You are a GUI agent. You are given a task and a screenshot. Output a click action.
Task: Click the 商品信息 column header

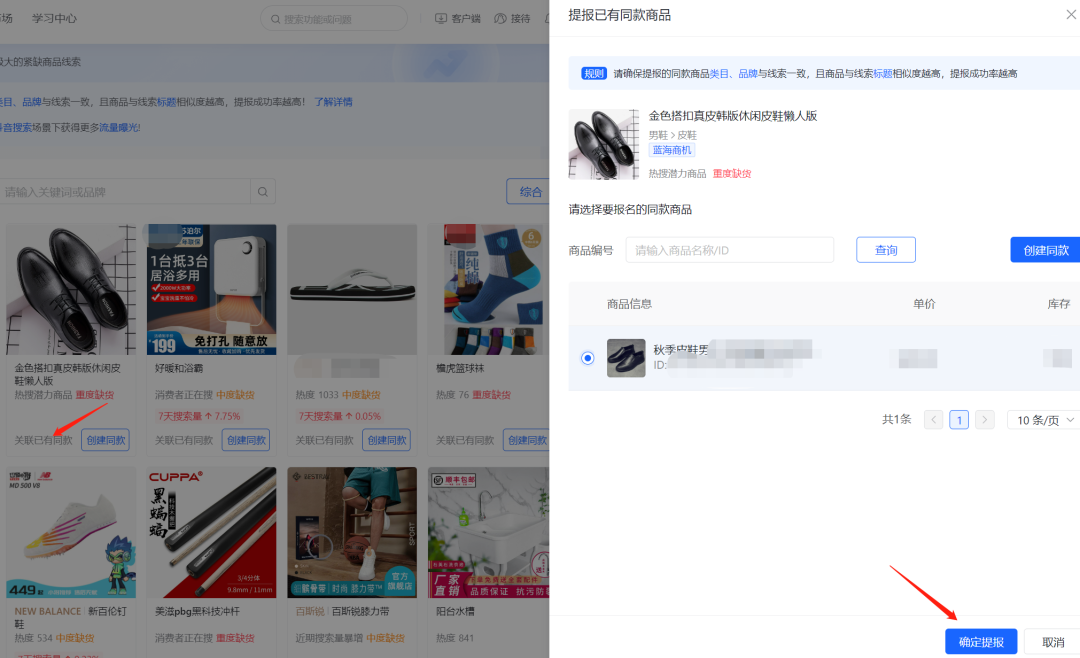629,303
